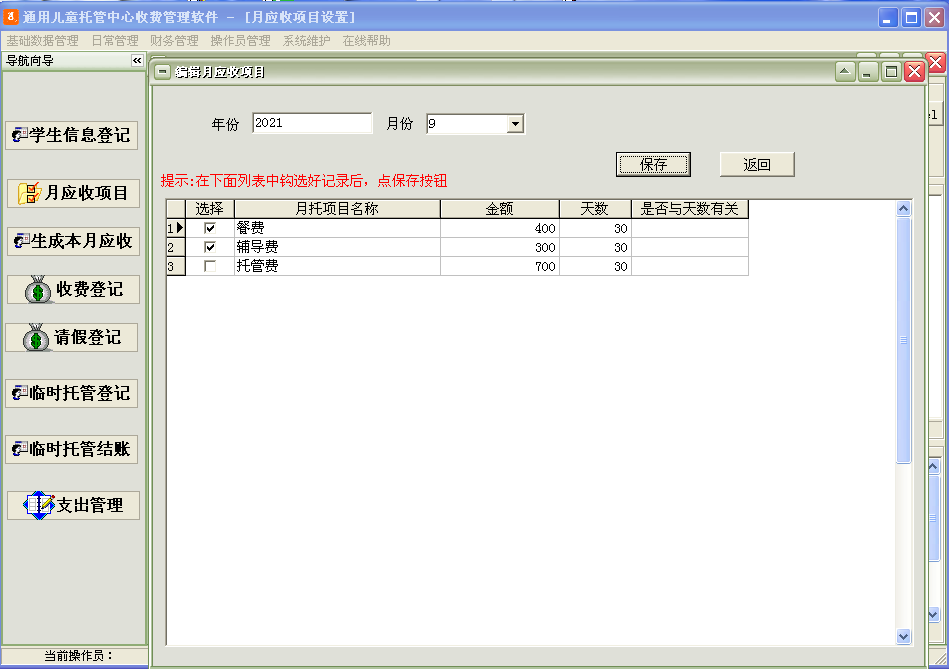
Task: Click 生成本月应收 sidebar icon
Action: 72,241
